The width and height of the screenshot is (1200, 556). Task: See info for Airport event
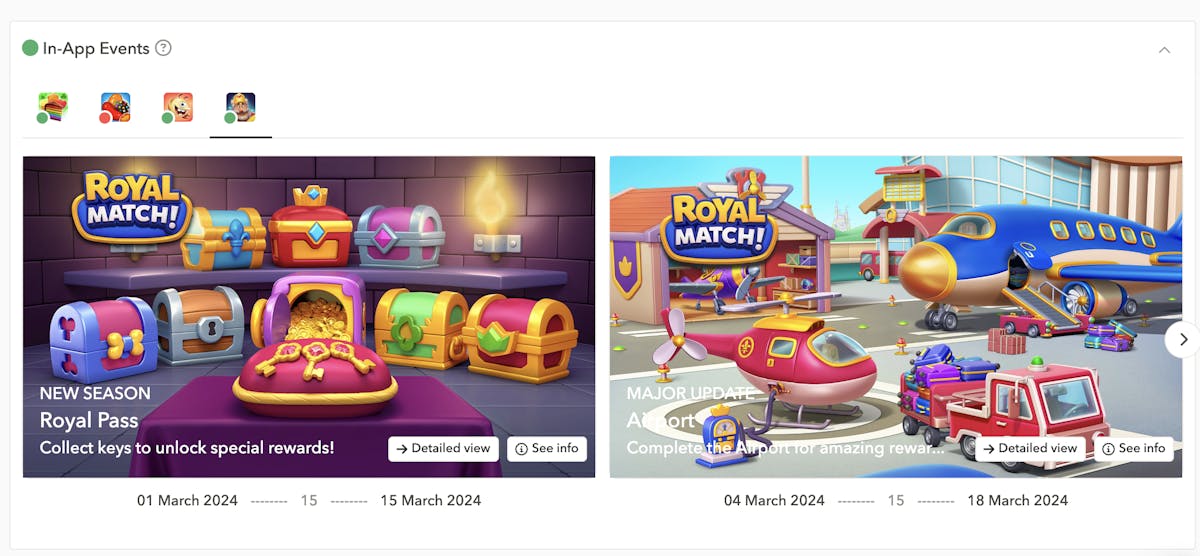pos(1134,448)
